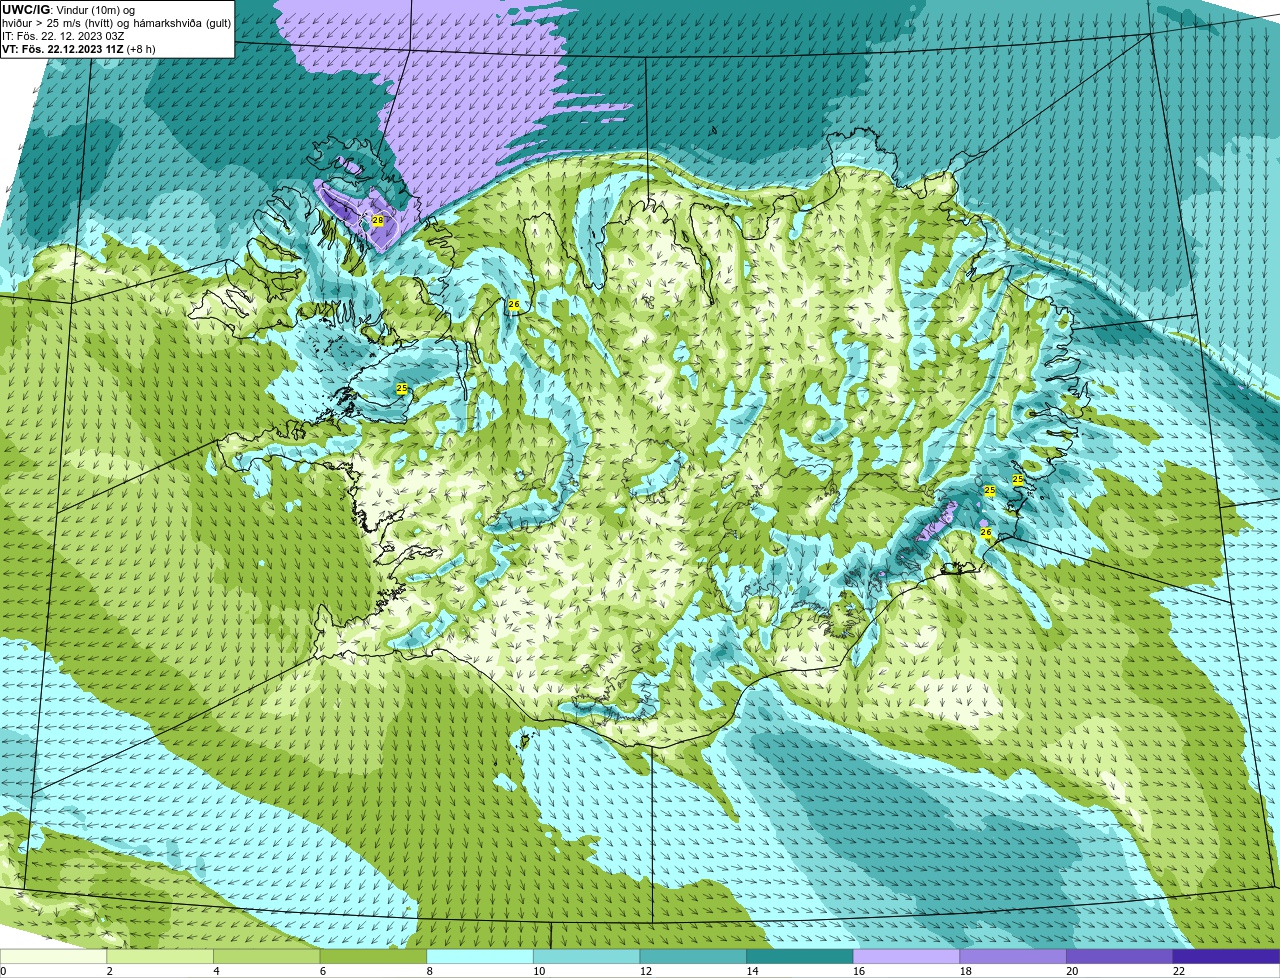Click the legend scale number "0"
1280x978 pixels.
point(3,971)
